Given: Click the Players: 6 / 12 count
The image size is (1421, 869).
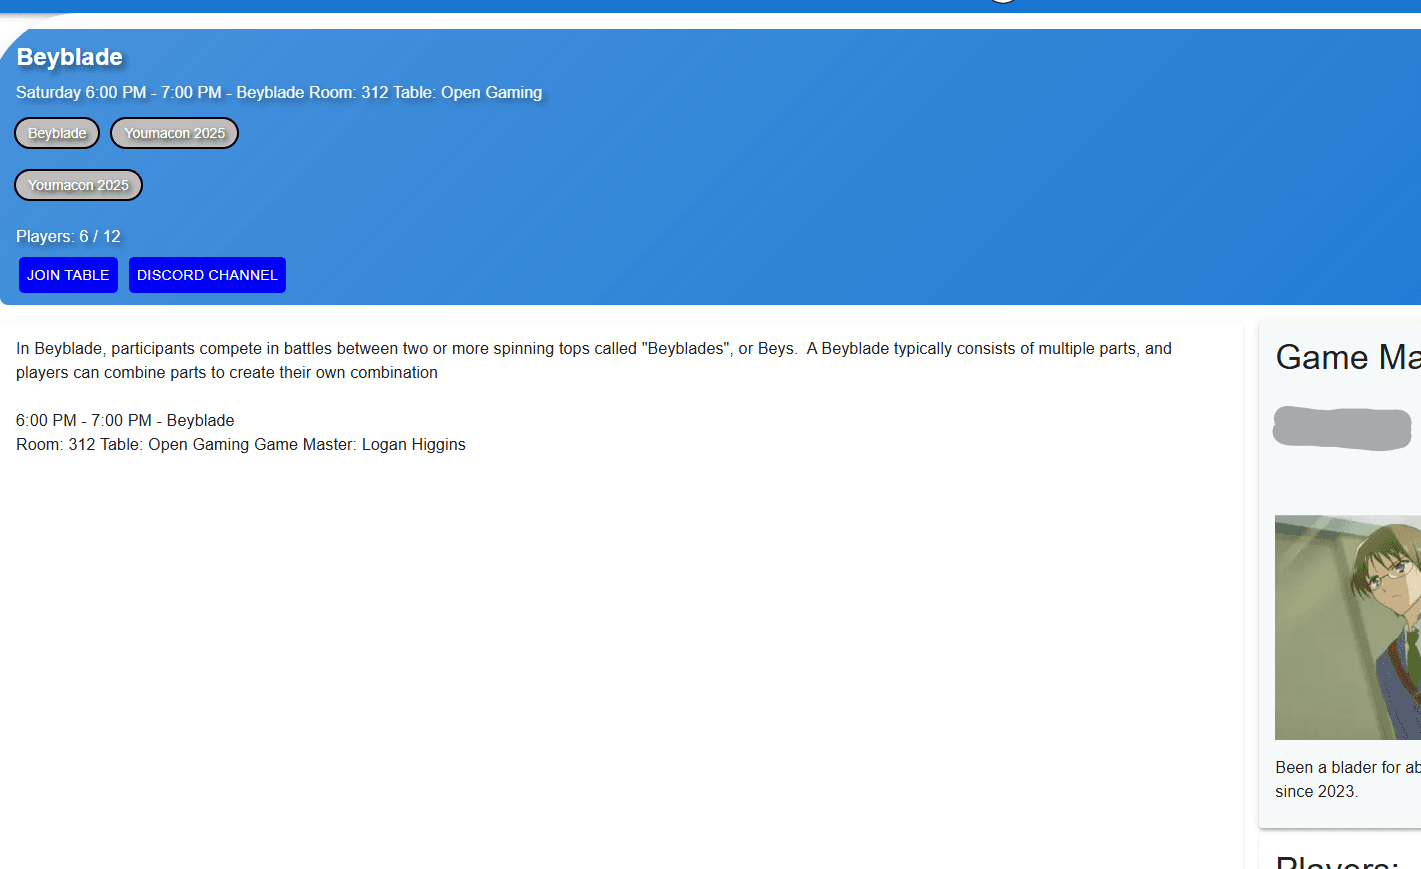Looking at the screenshot, I should (x=68, y=236).
